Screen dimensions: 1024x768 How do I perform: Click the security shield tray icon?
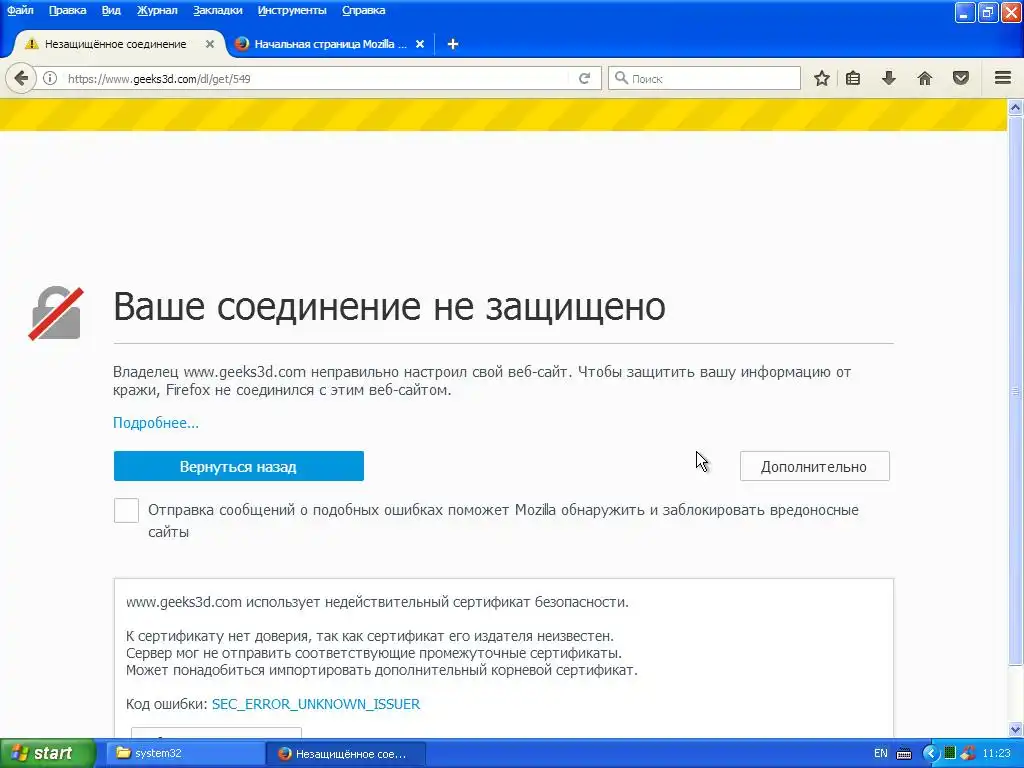968,754
